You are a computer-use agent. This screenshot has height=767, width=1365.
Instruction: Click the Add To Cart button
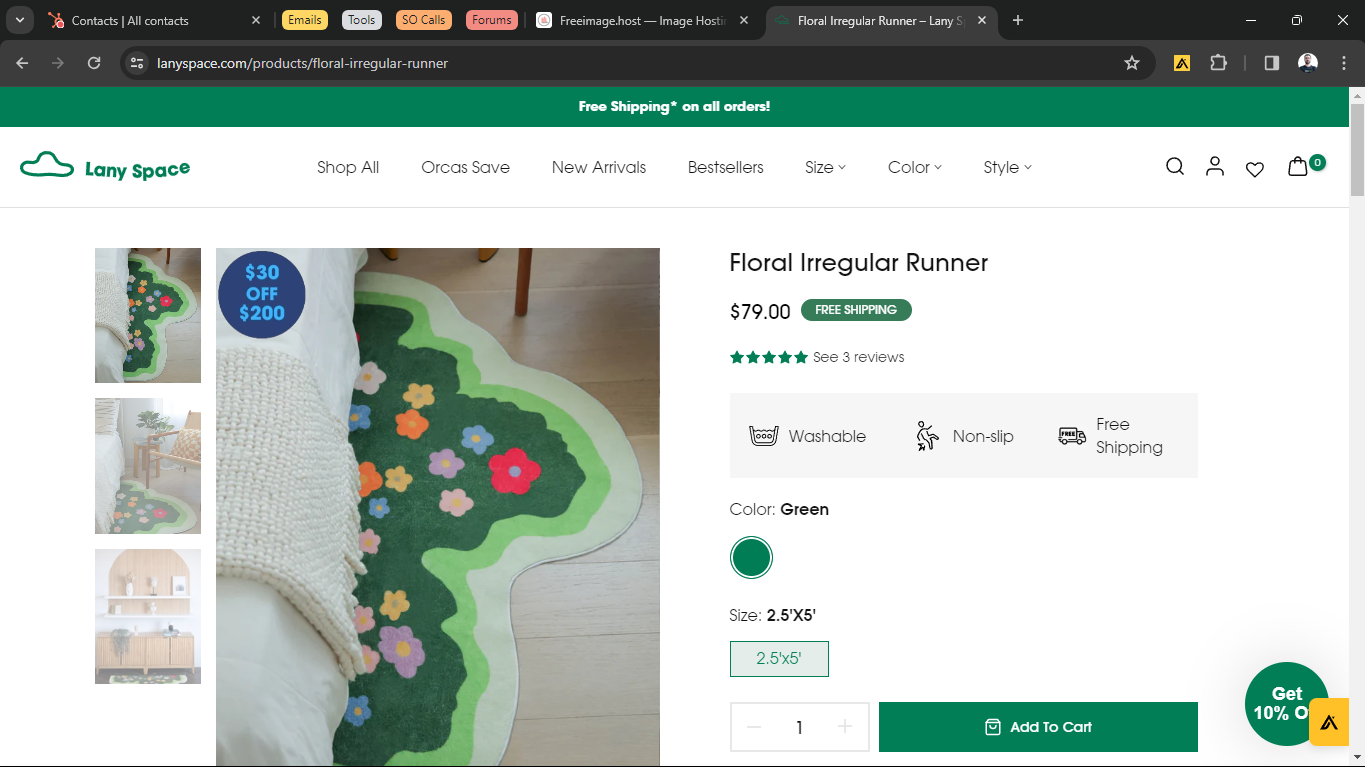pos(1038,727)
